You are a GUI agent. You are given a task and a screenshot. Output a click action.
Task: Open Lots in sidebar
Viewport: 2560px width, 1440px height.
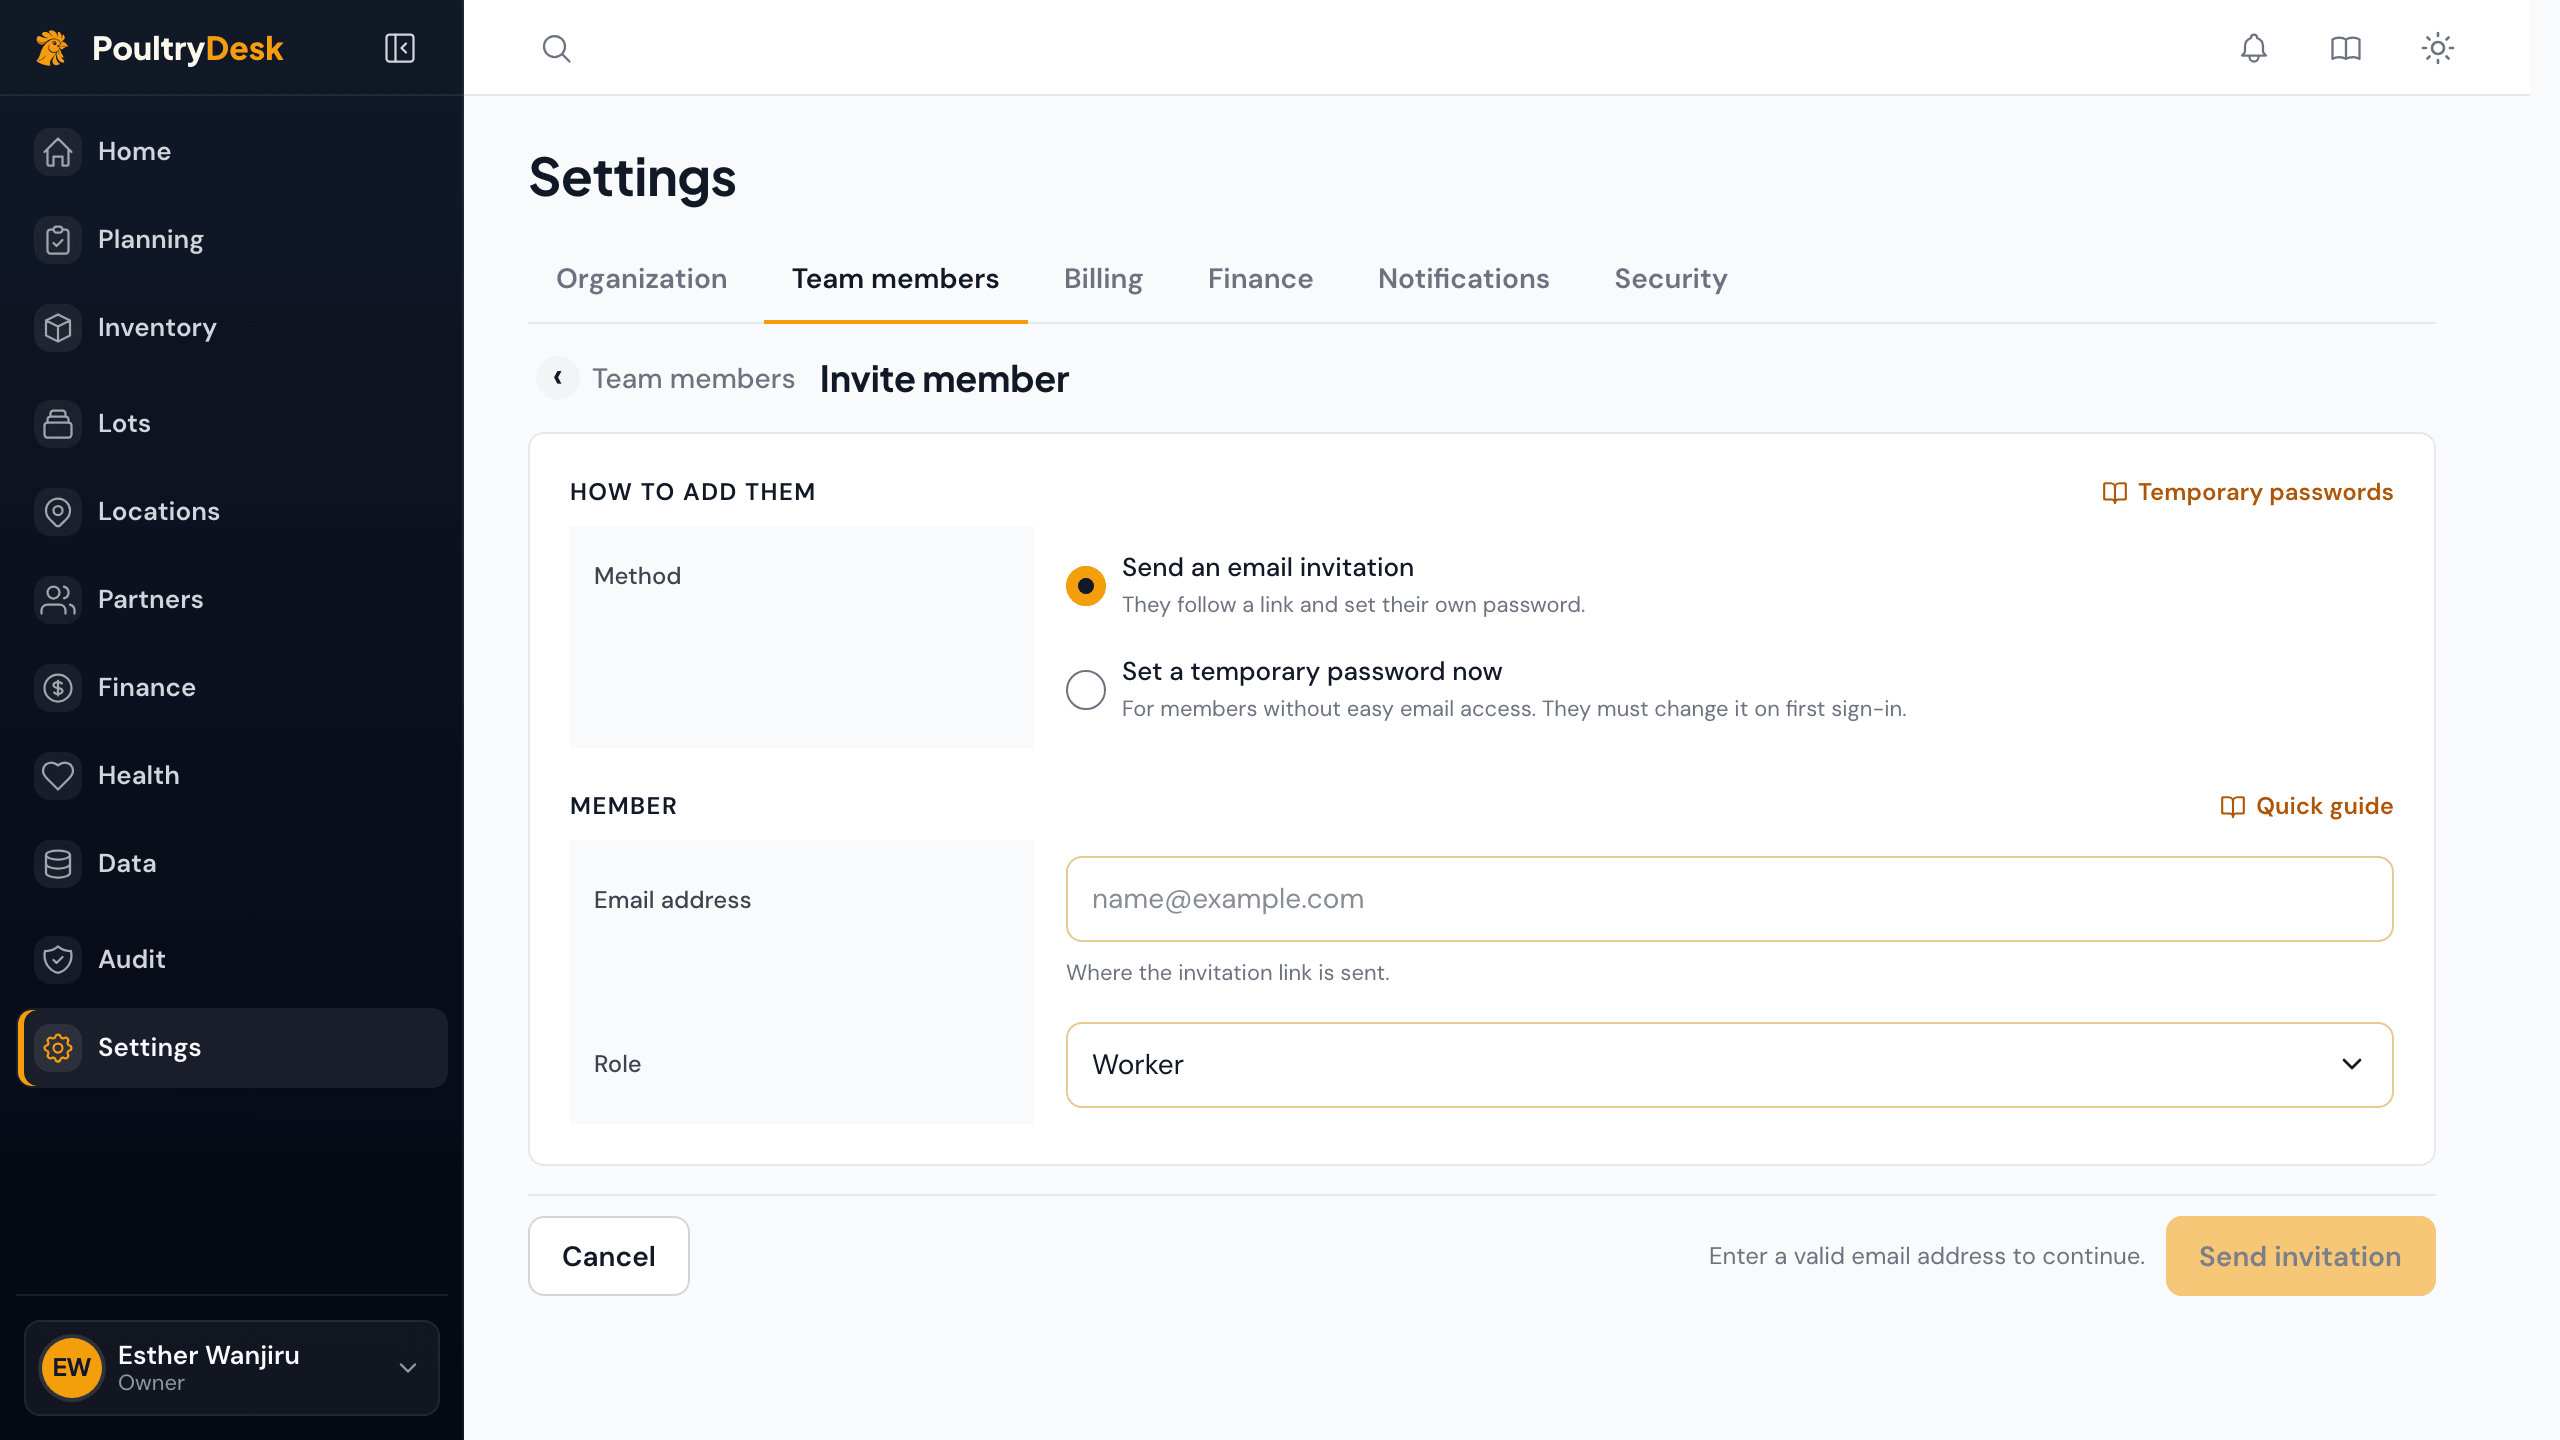232,424
